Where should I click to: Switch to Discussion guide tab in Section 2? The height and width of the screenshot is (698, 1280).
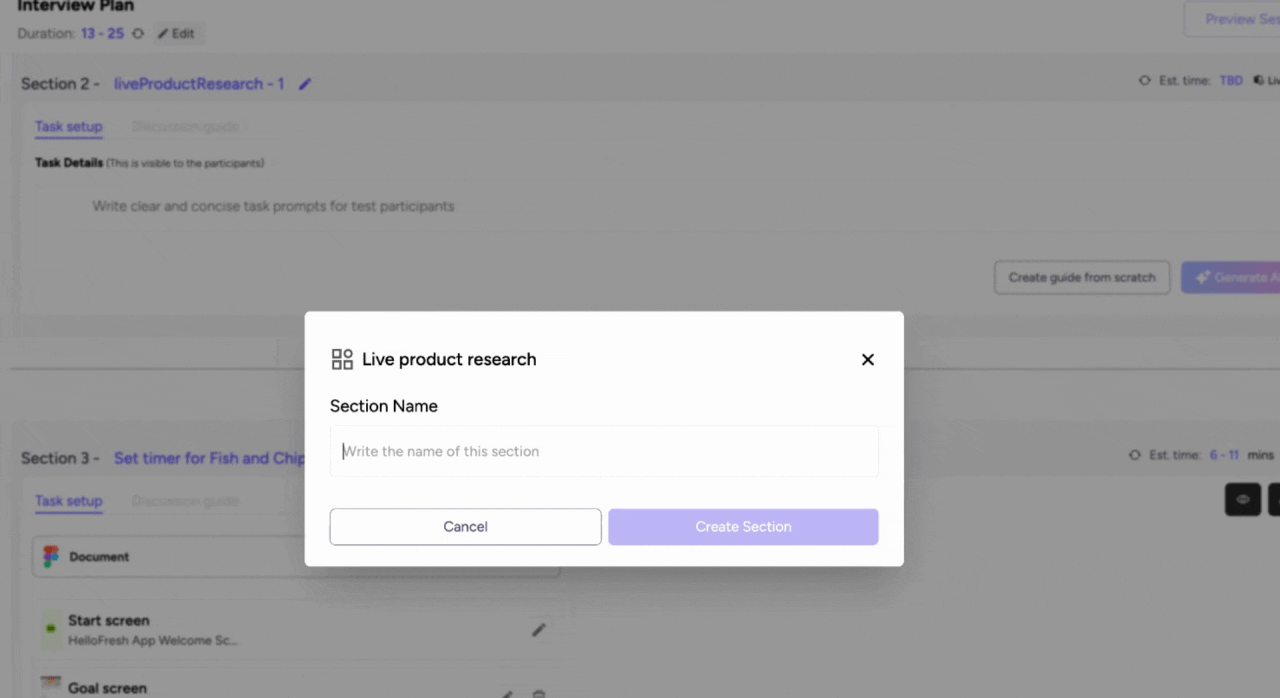(185, 127)
